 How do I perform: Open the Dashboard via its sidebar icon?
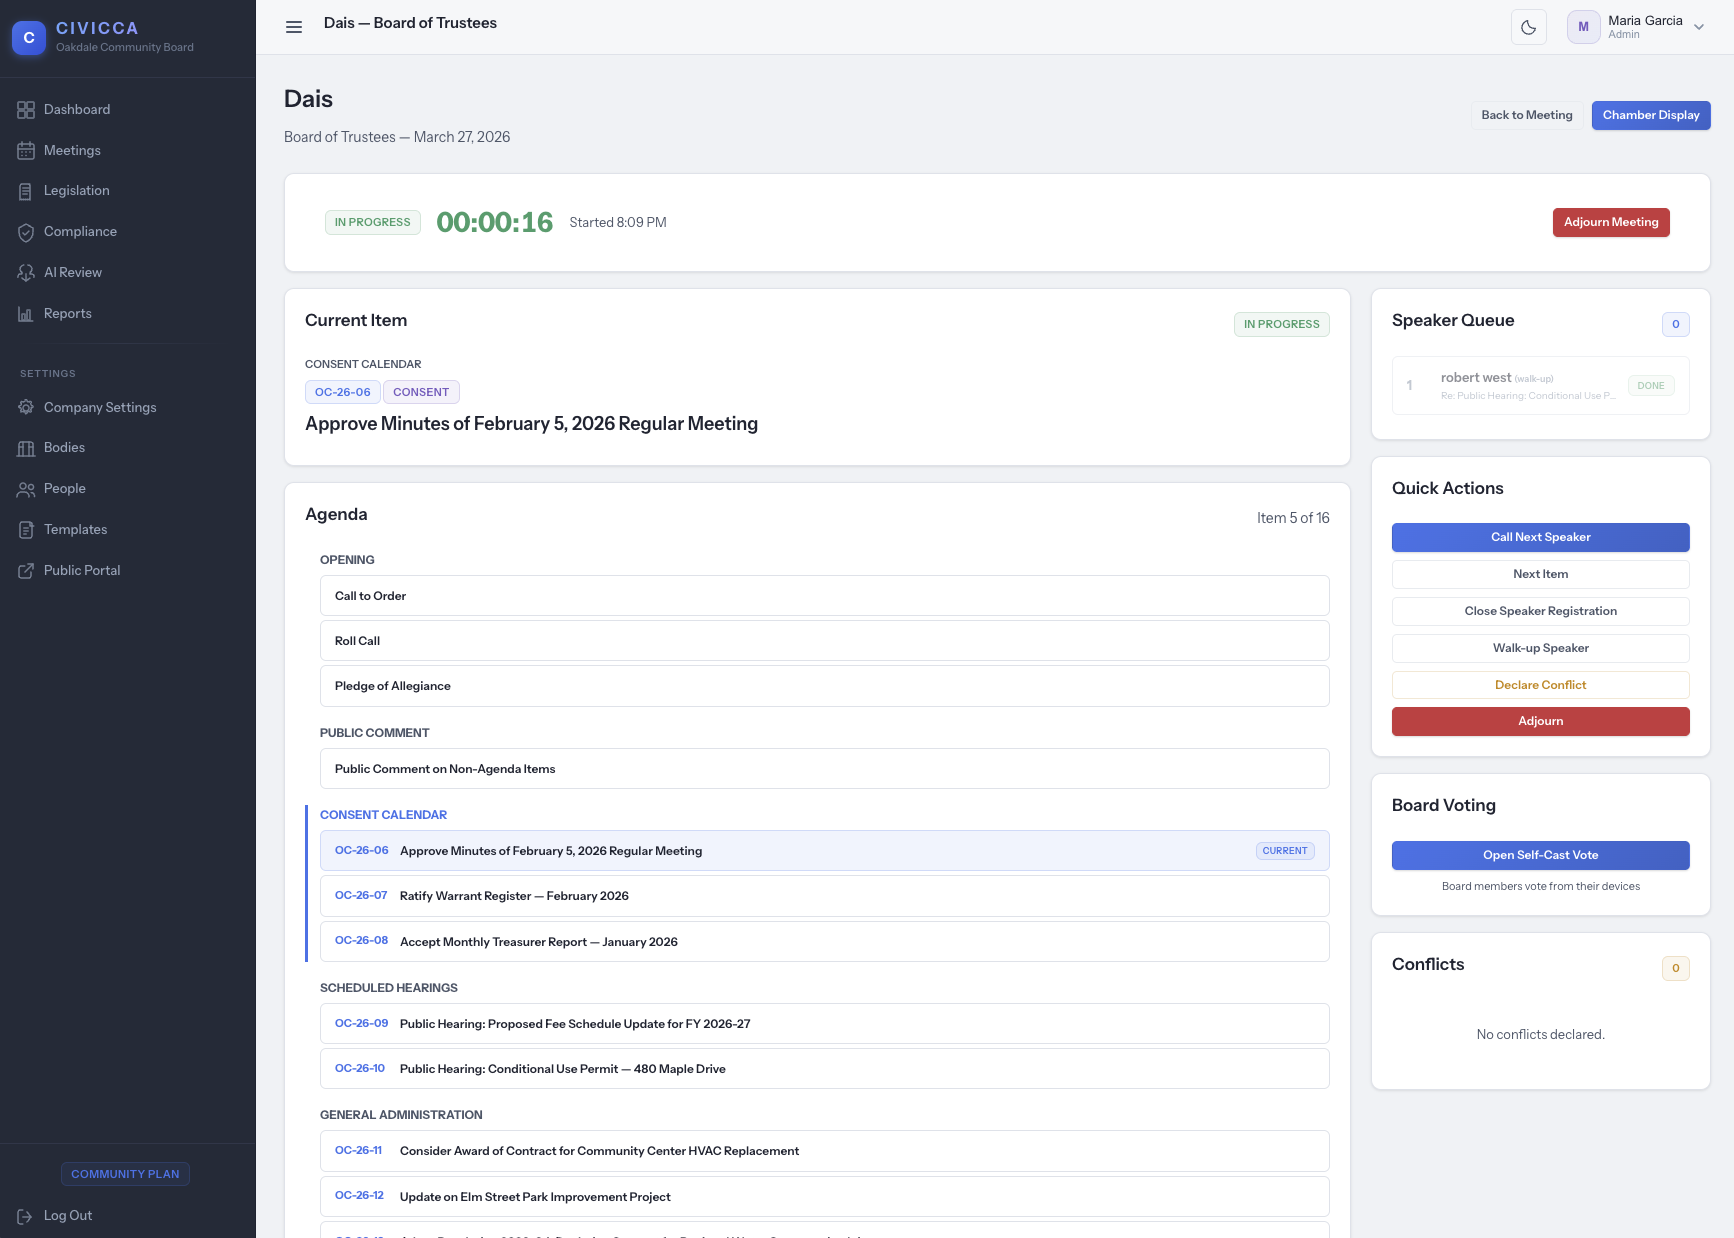click(26, 109)
